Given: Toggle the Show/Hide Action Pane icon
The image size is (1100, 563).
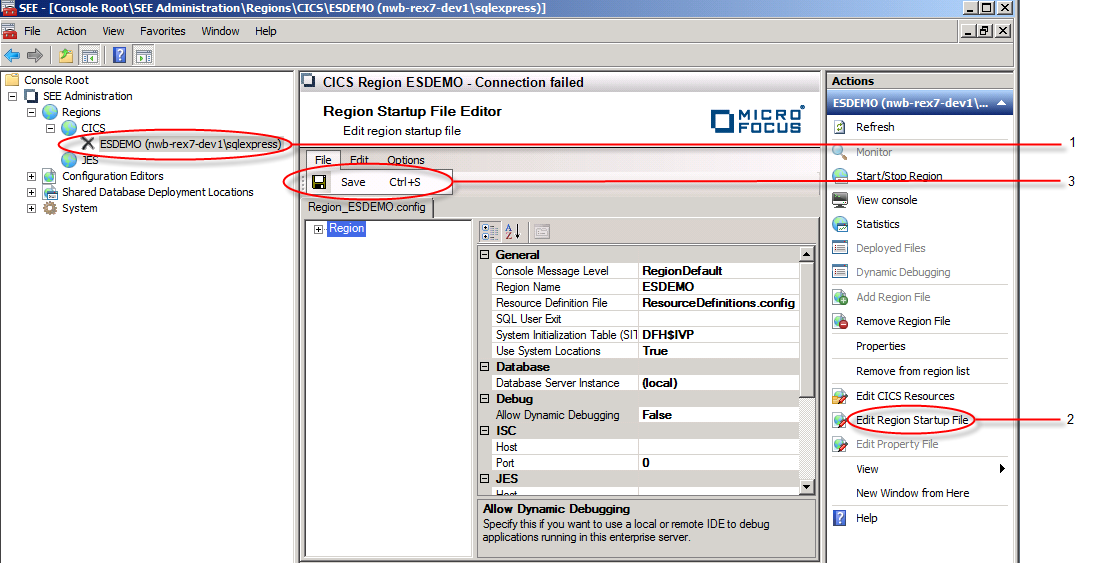Looking at the screenshot, I should pos(143,55).
